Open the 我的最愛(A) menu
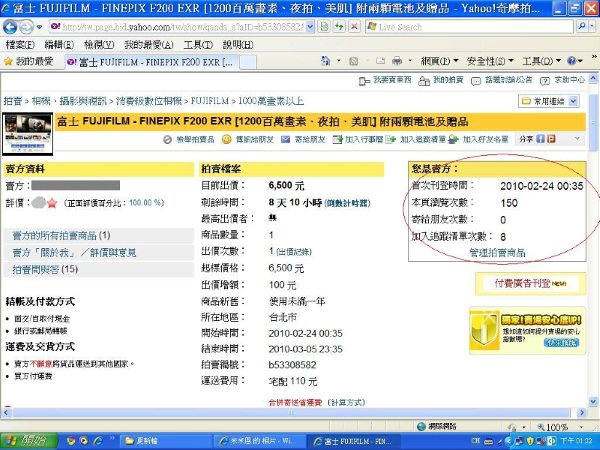 pos(149,45)
